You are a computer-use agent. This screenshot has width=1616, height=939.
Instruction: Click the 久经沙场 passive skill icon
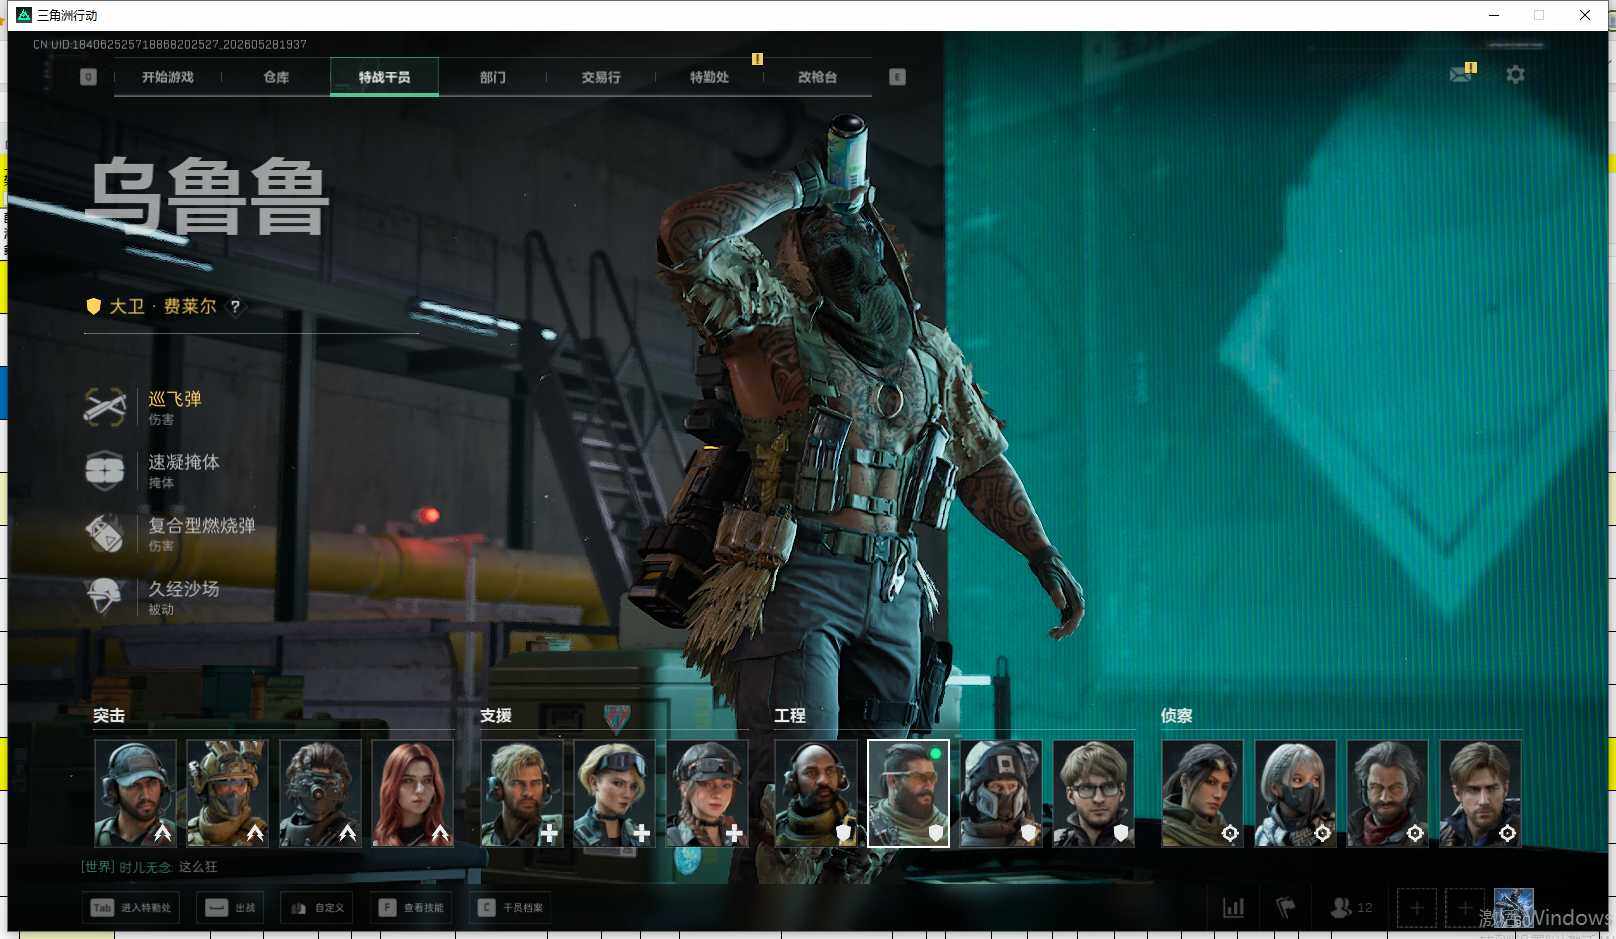pos(105,596)
